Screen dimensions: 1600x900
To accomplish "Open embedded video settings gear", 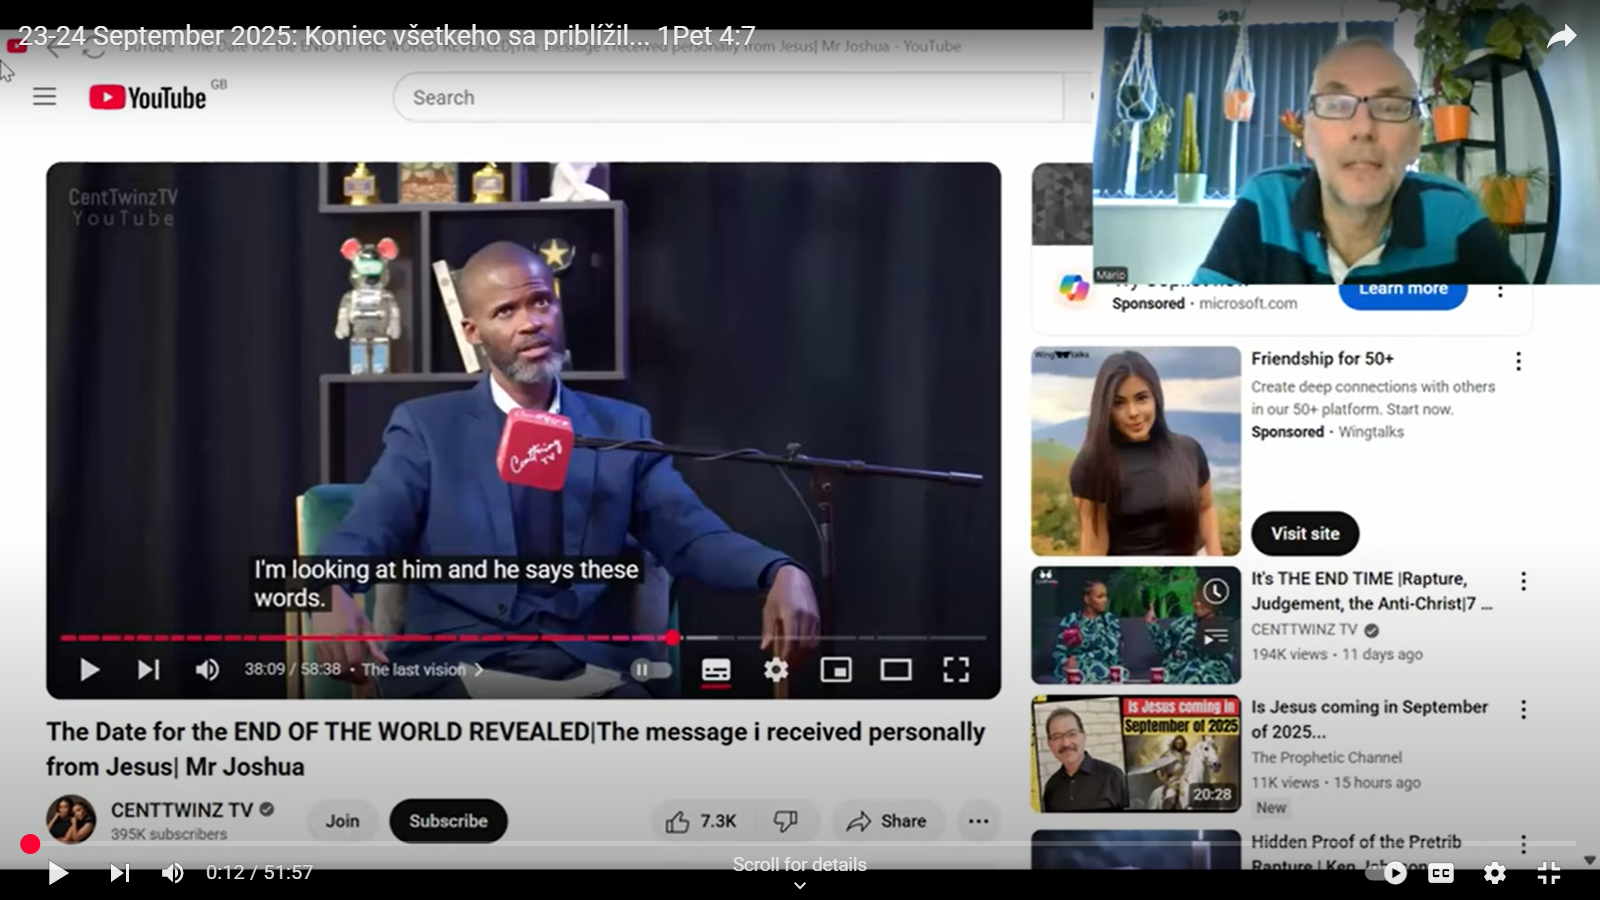I will tap(776, 669).
